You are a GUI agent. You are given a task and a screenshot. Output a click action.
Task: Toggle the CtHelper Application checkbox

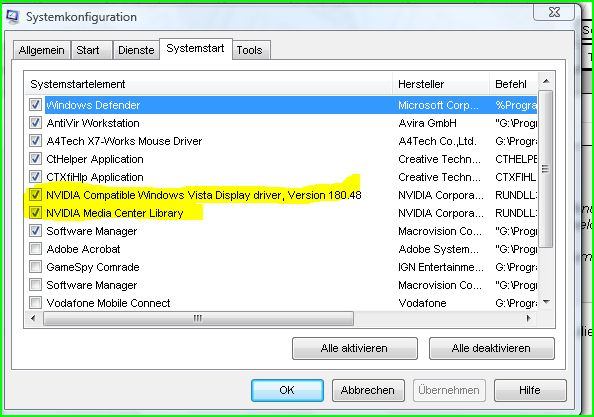(x=35, y=159)
